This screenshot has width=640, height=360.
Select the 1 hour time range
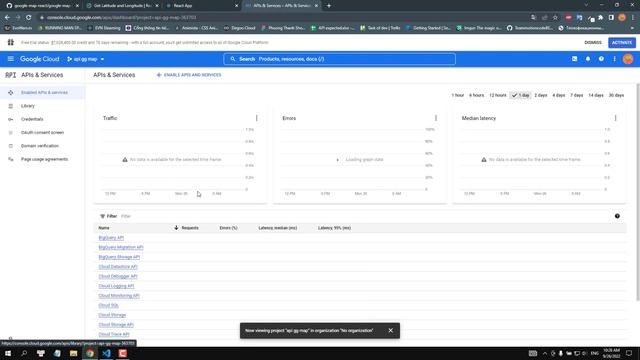(x=458, y=95)
